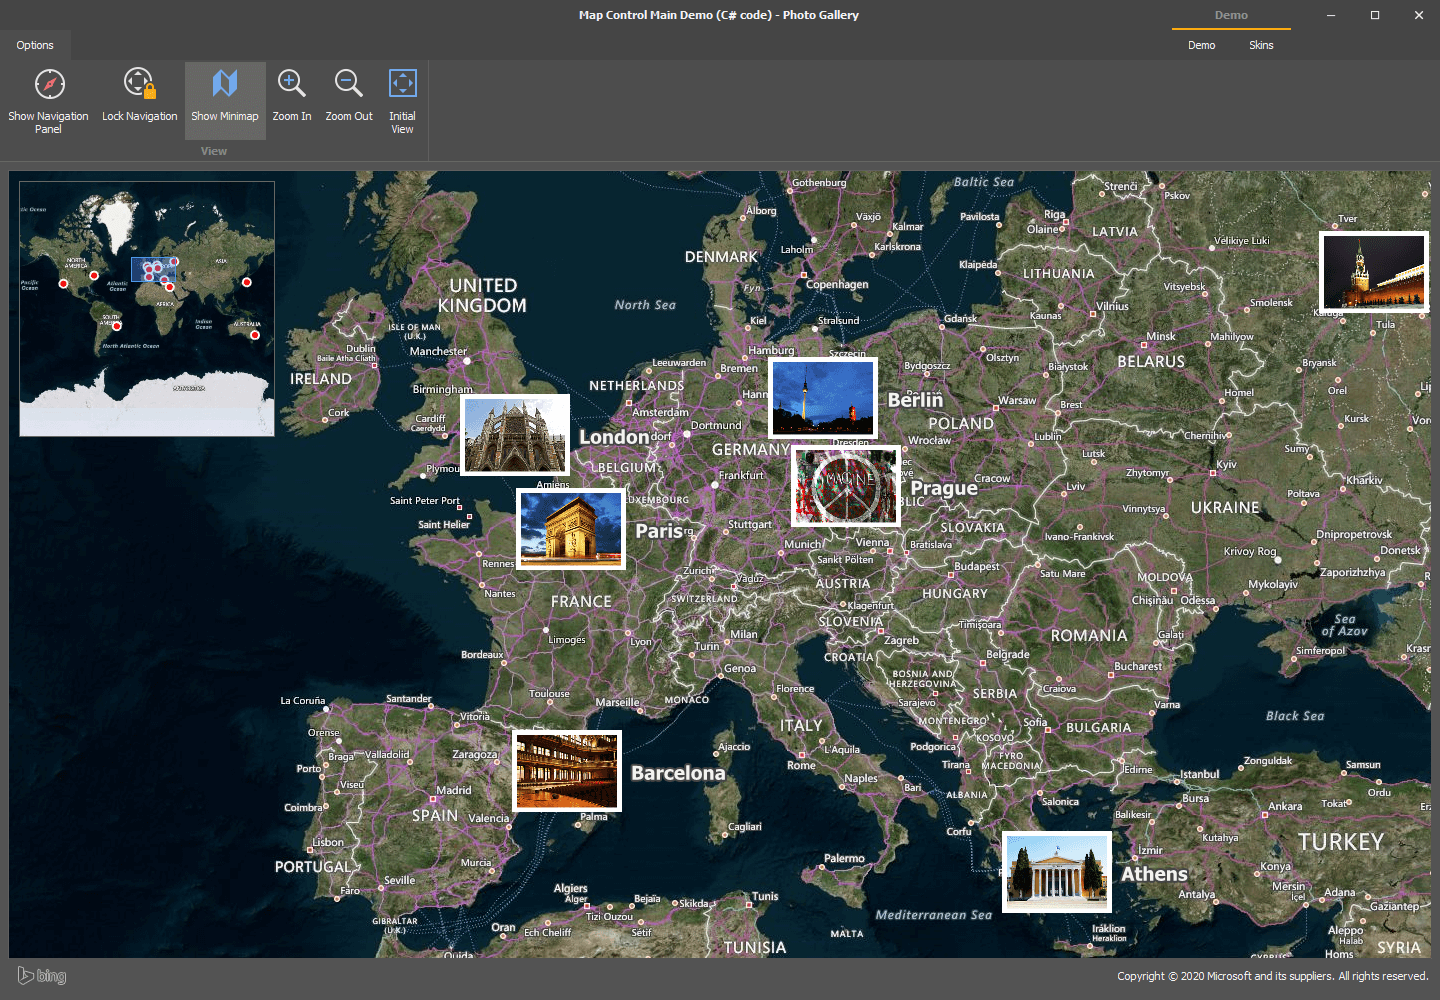Click the Bing logo in the corner
Image resolution: width=1440 pixels, height=1000 pixels.
tap(42, 975)
